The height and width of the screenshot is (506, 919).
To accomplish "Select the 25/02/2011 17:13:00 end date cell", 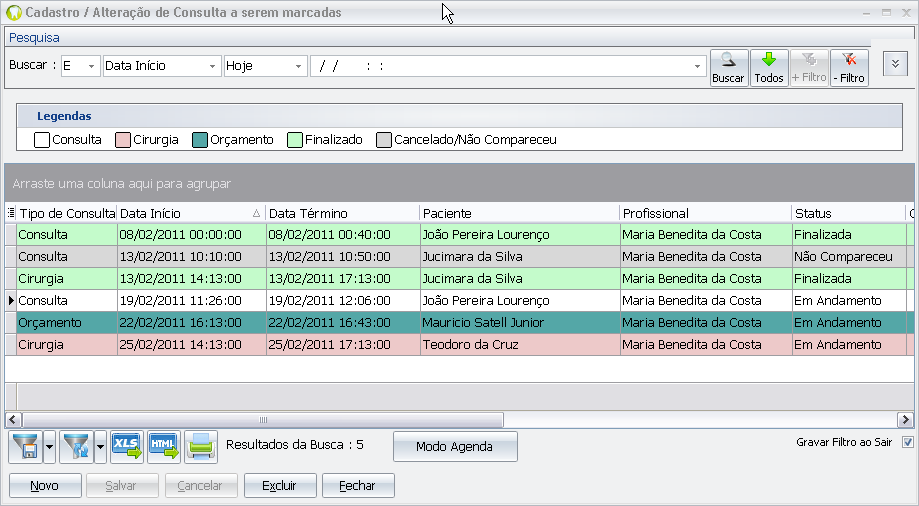I will click(343, 345).
